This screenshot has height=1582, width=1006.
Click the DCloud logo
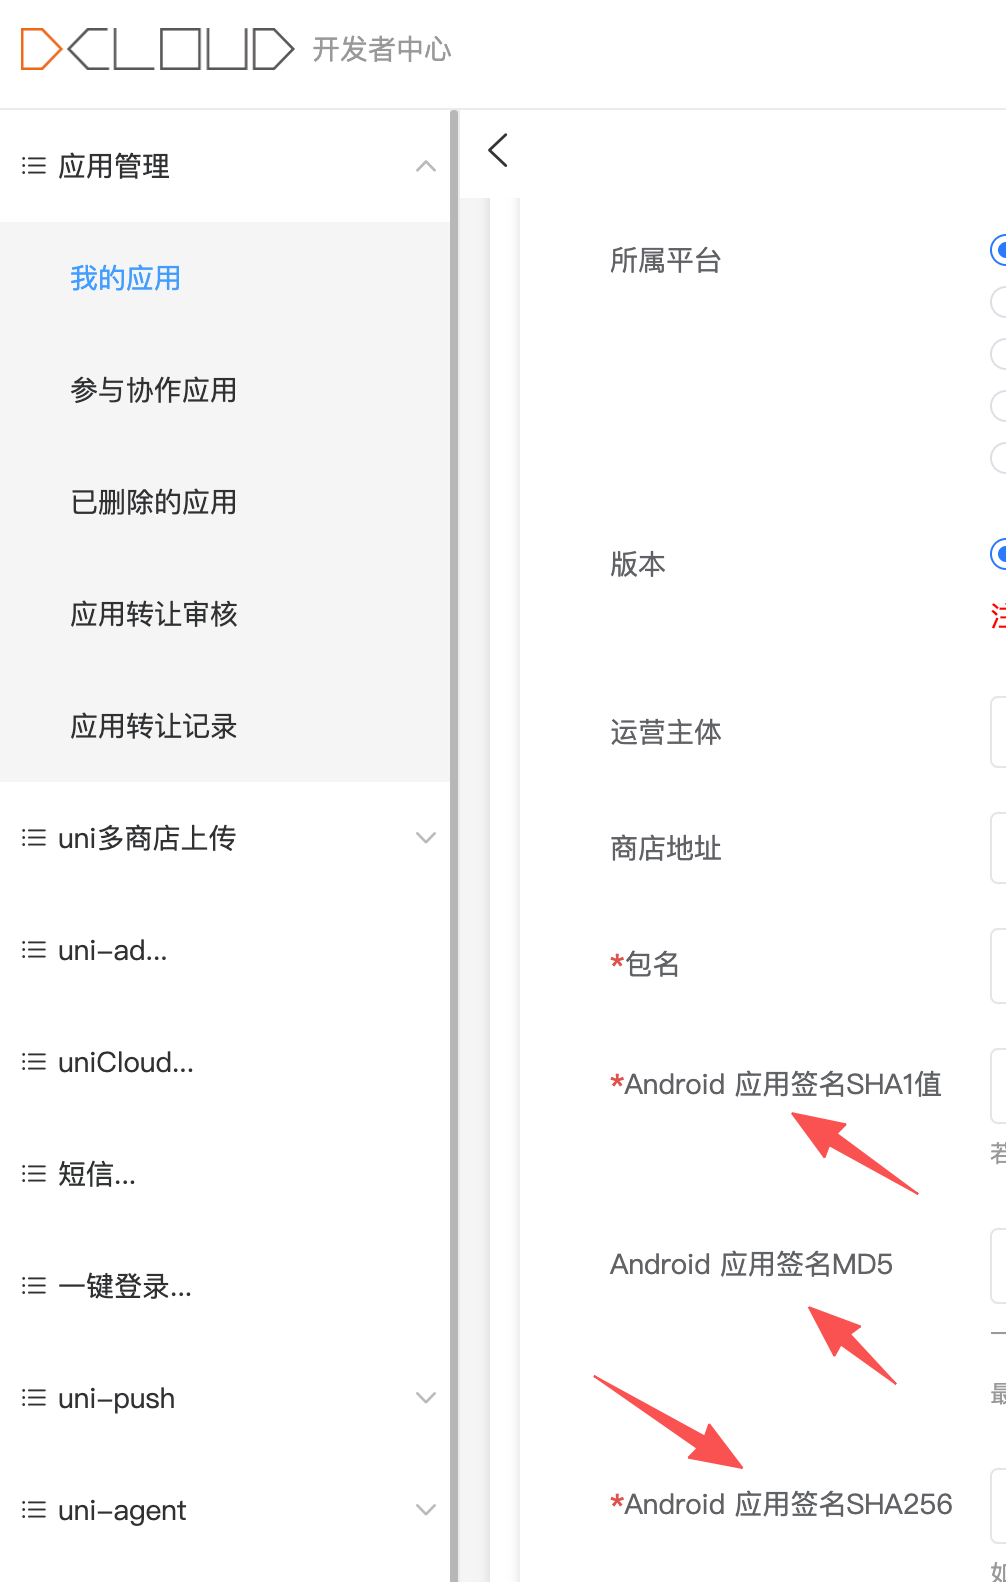(157, 49)
